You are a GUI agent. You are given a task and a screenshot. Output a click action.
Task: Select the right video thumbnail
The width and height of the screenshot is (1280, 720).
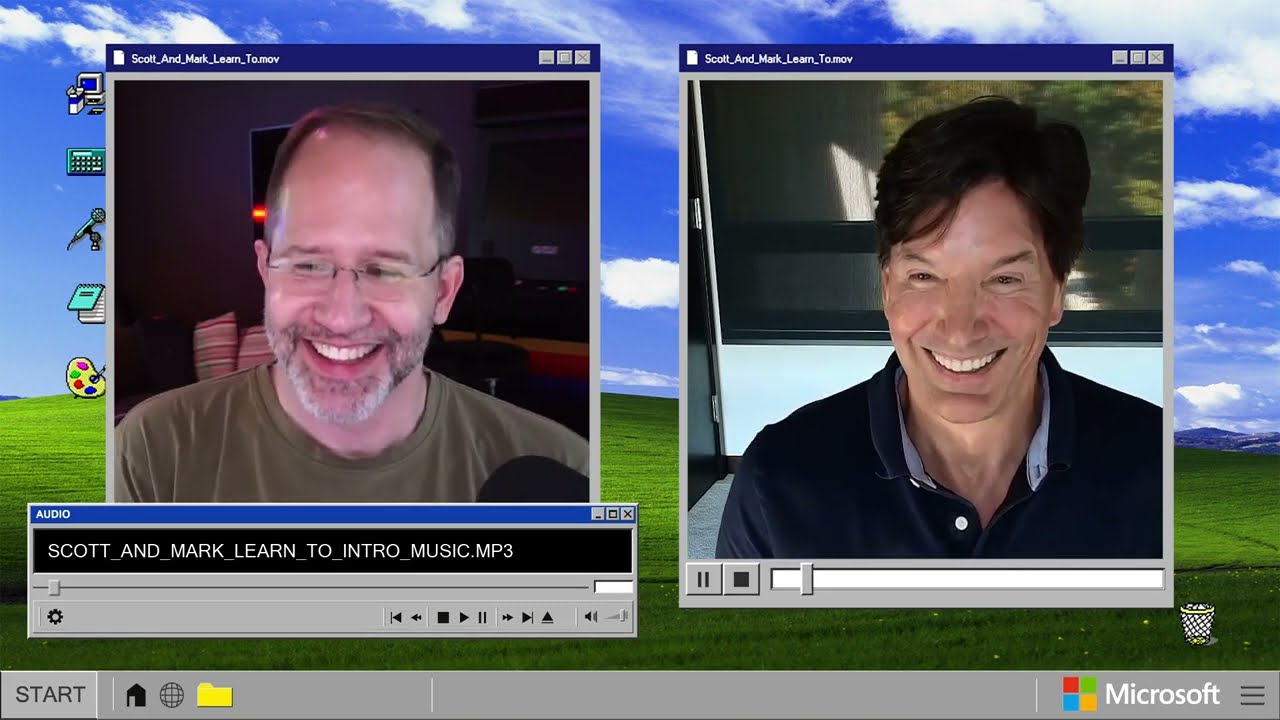coord(925,319)
